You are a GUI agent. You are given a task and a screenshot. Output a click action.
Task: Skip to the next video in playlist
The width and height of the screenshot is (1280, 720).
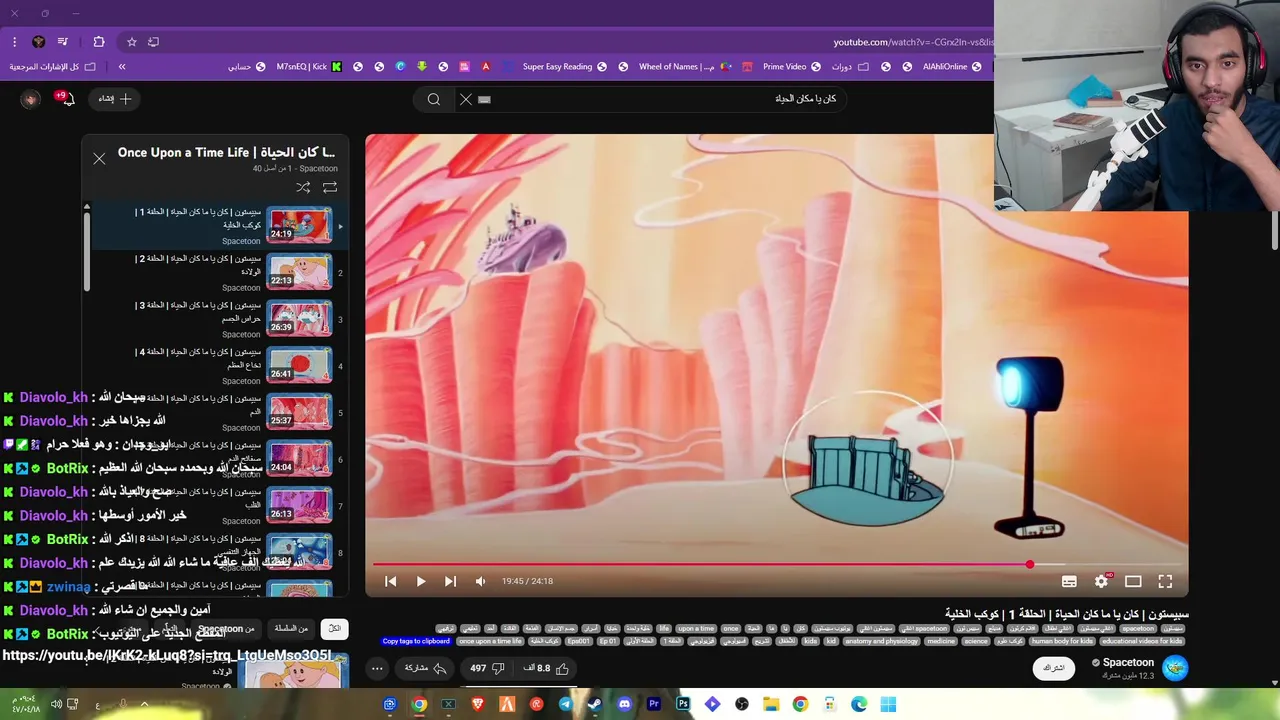[450, 581]
